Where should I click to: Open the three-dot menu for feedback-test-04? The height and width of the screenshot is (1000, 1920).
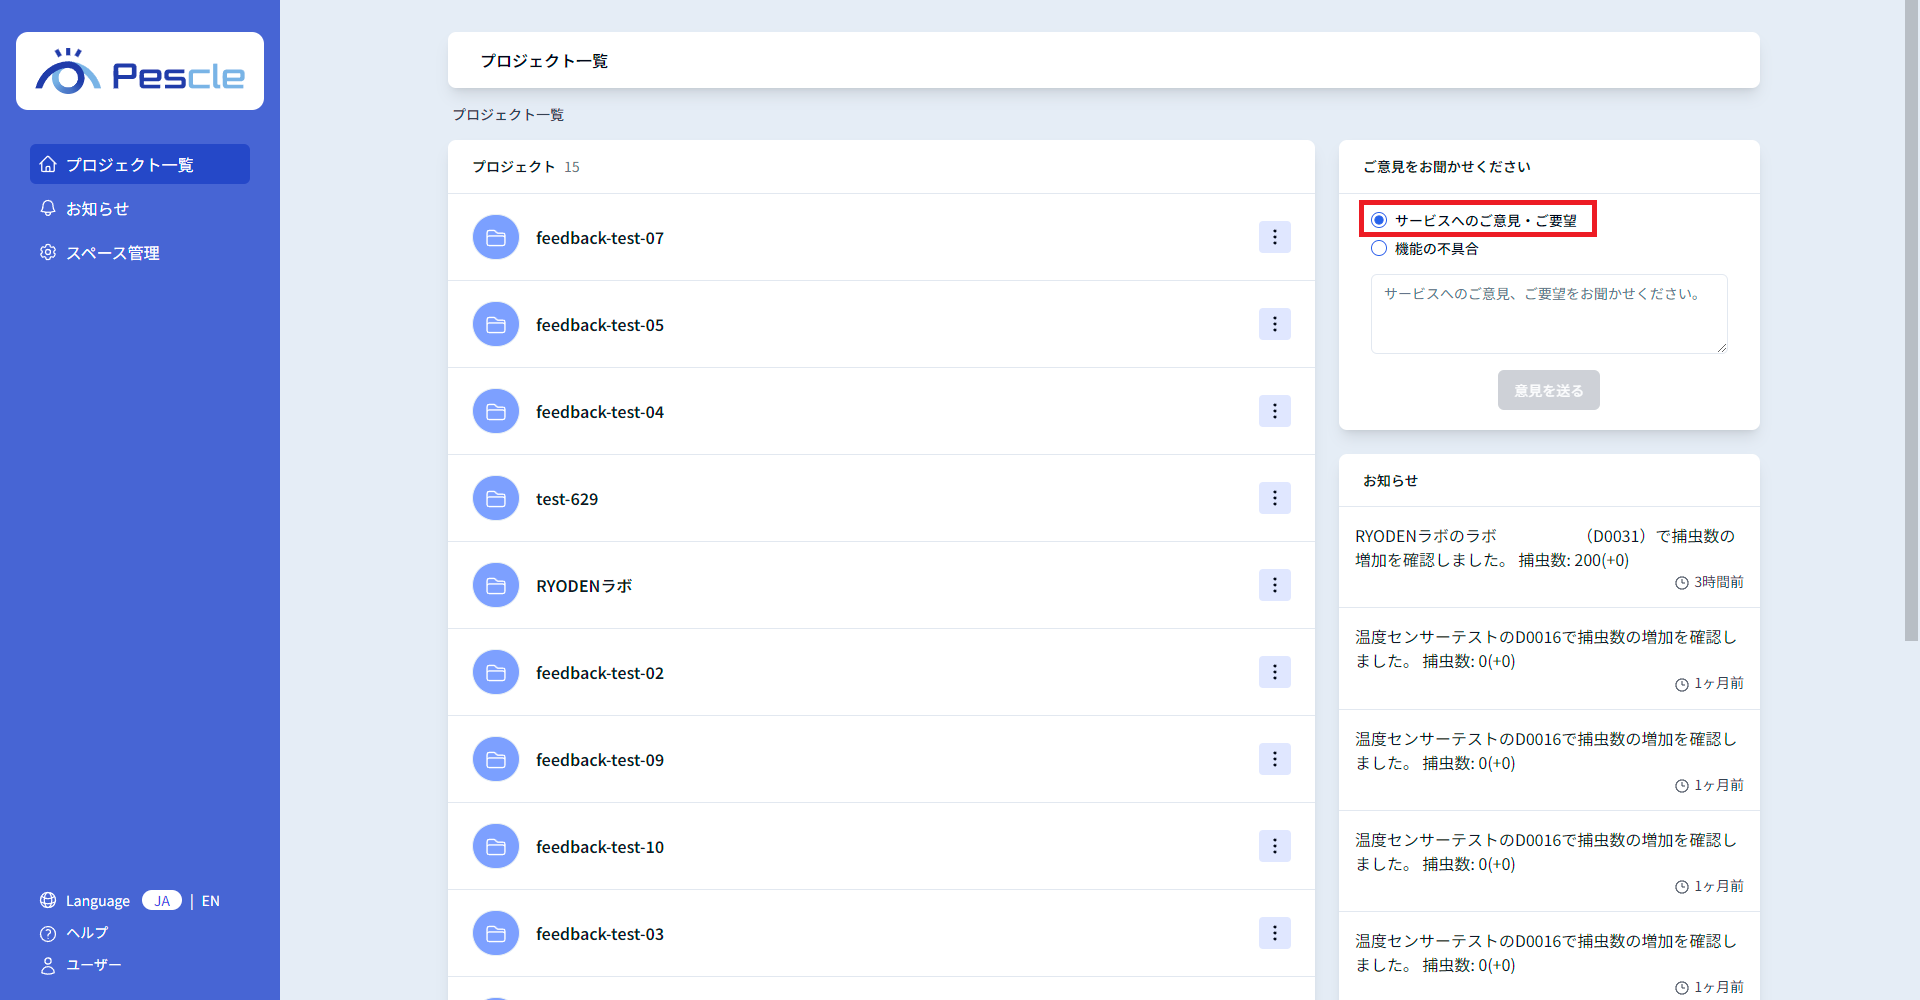(x=1274, y=411)
